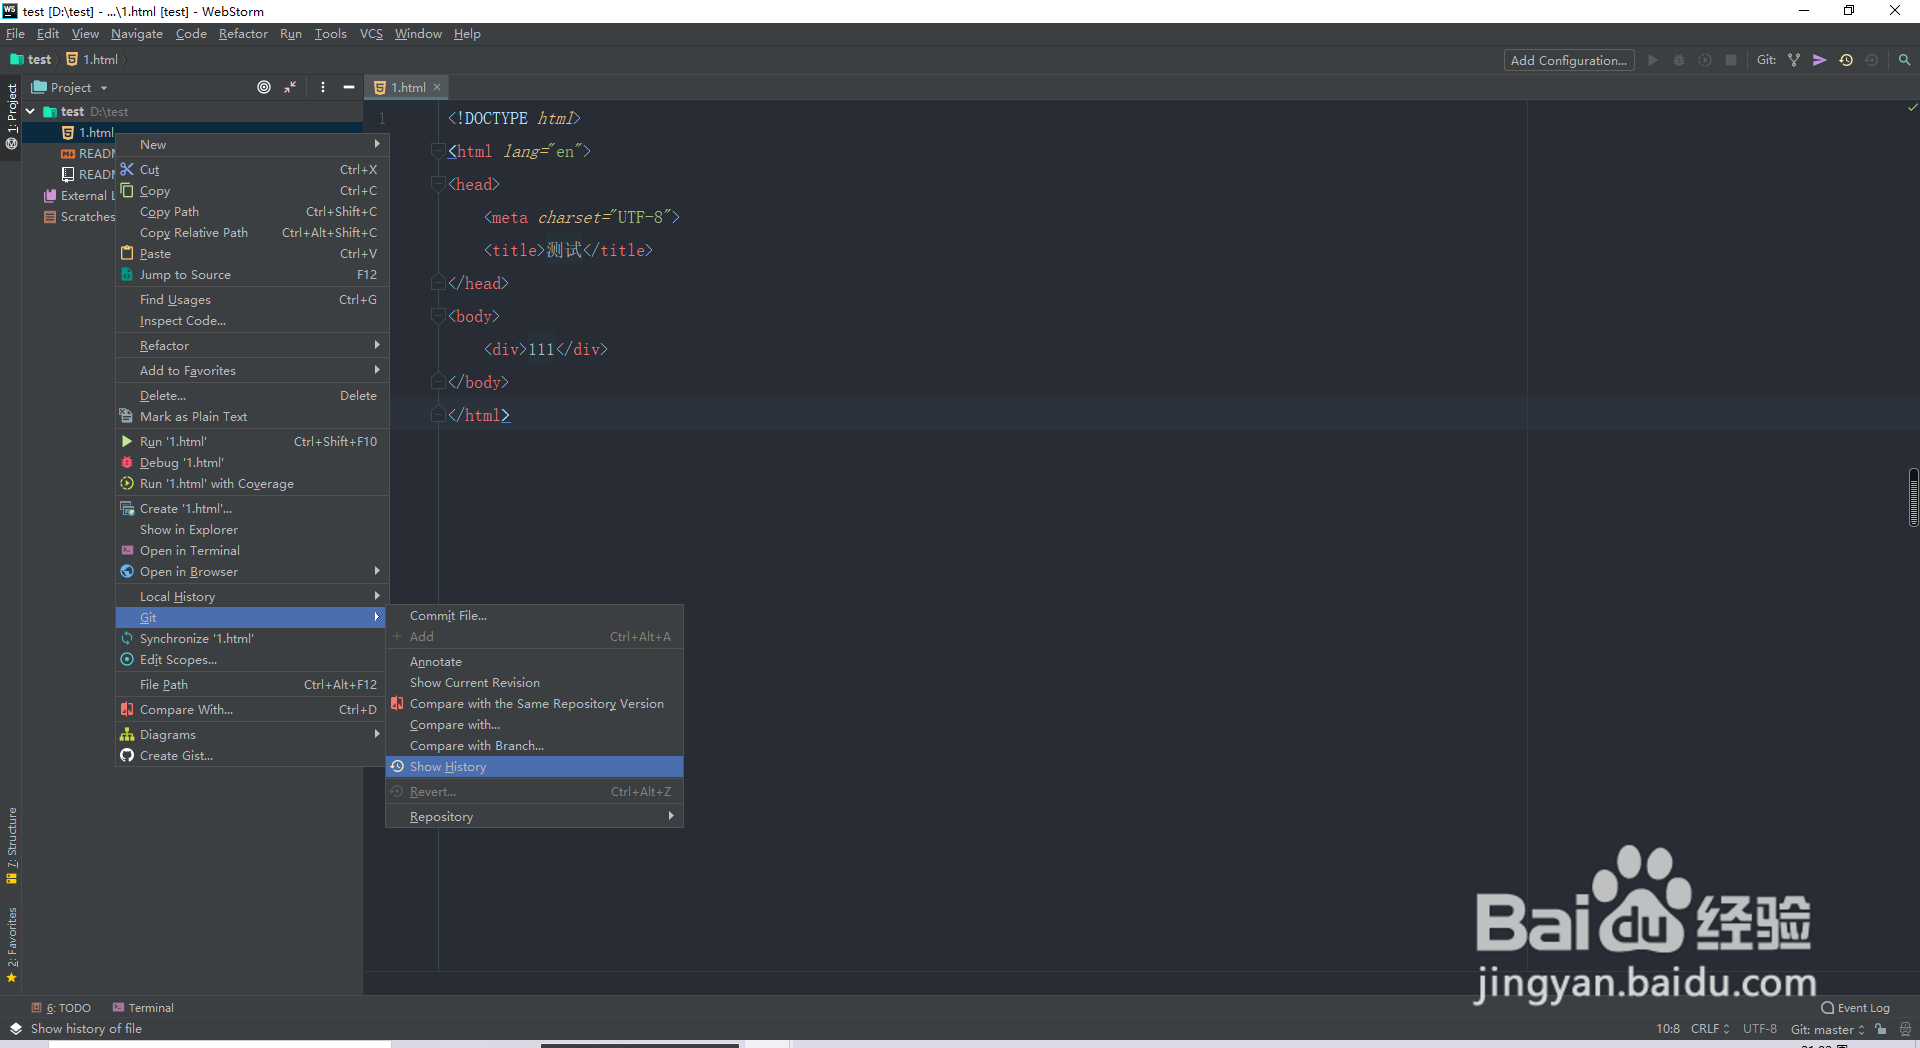Click Add Configuration button

coord(1568,60)
